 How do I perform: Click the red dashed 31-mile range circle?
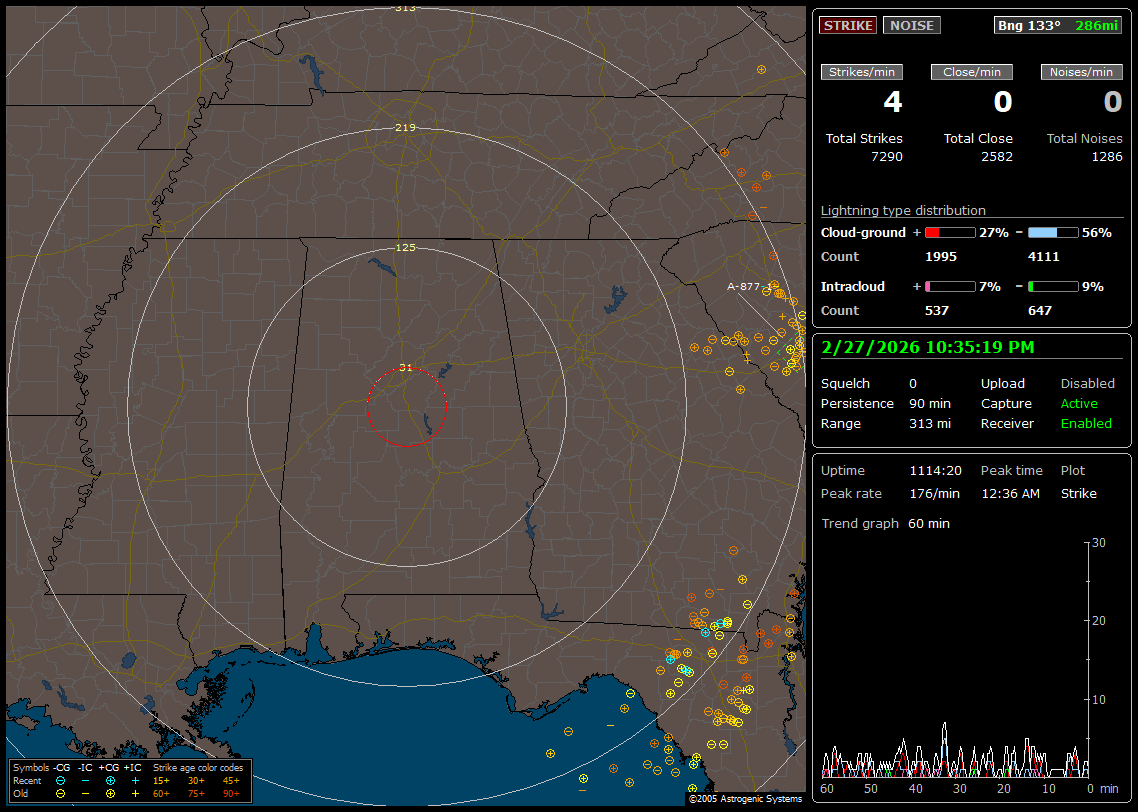pos(368,407)
